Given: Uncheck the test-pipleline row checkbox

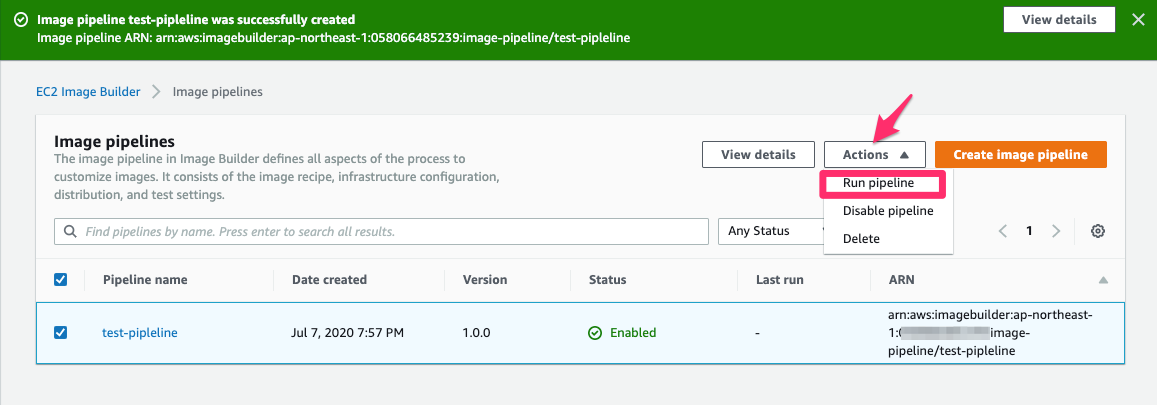Looking at the screenshot, I should pos(61,333).
